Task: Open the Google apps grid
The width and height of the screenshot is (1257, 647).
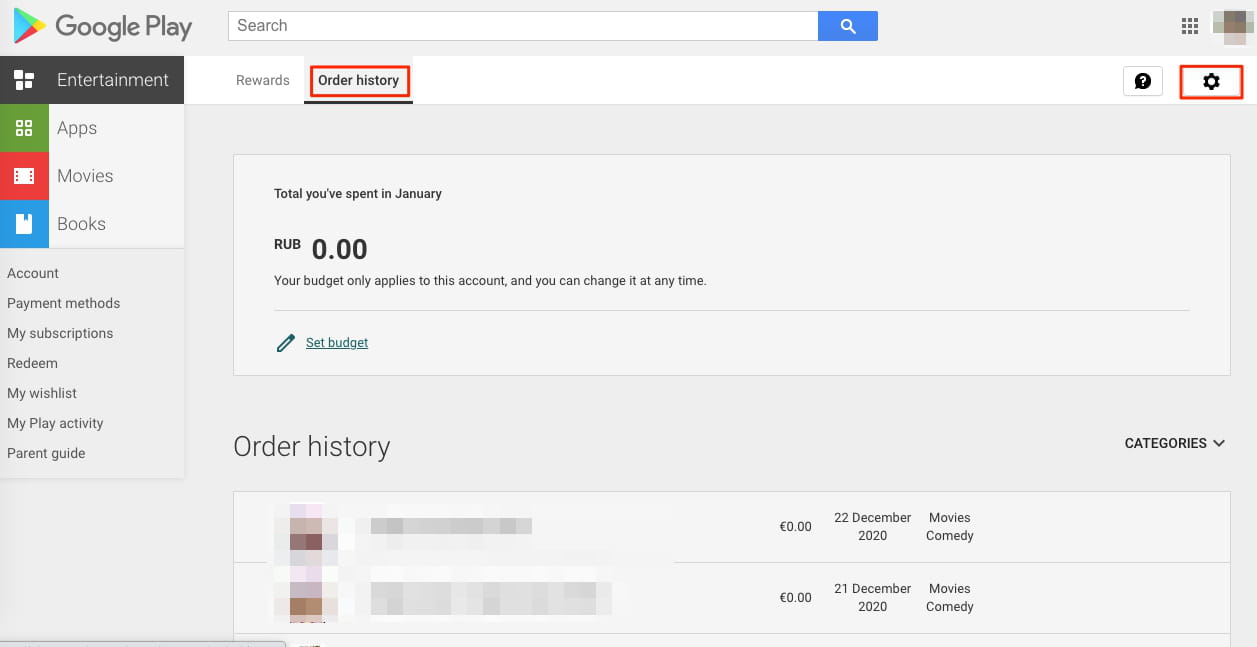Action: pos(1189,26)
